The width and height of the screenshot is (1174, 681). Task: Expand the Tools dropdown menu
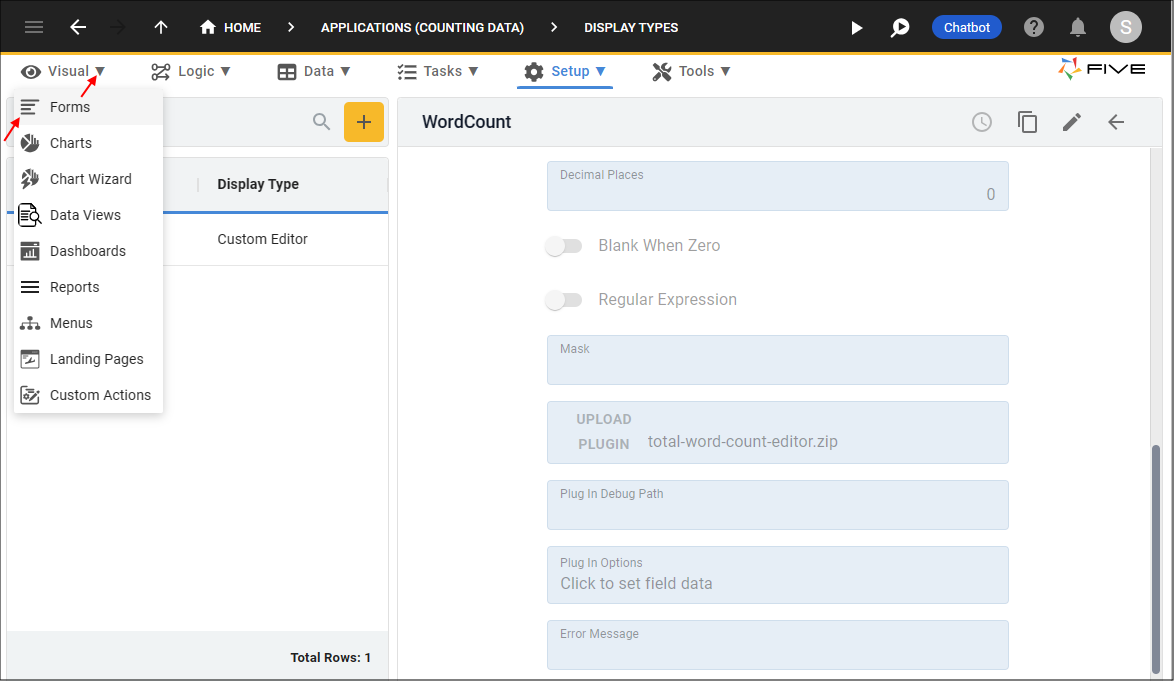pos(691,71)
